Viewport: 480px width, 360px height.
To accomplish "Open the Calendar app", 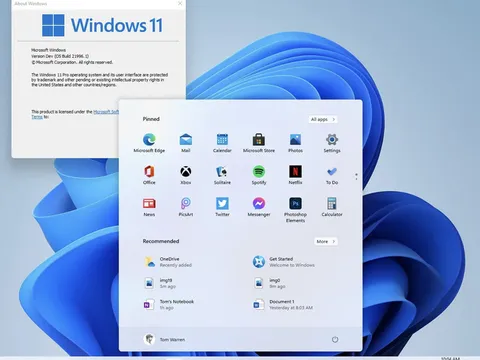I will click(x=222, y=143).
